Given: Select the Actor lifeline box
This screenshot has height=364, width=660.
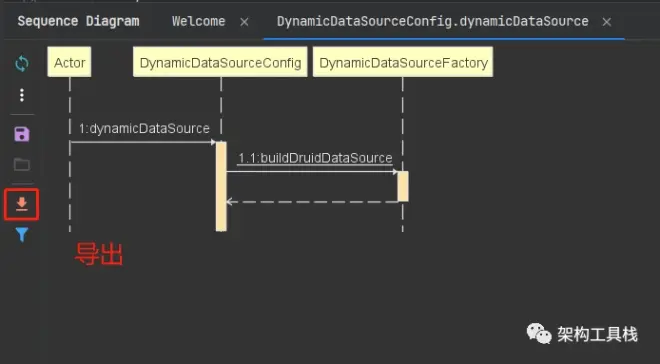Looking at the screenshot, I should [x=69, y=62].
